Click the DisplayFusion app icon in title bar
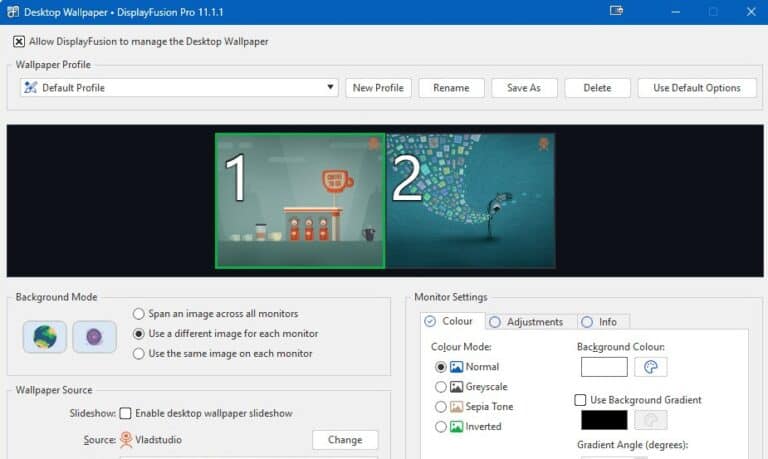Viewport: 768px width, 459px height. 13,12
